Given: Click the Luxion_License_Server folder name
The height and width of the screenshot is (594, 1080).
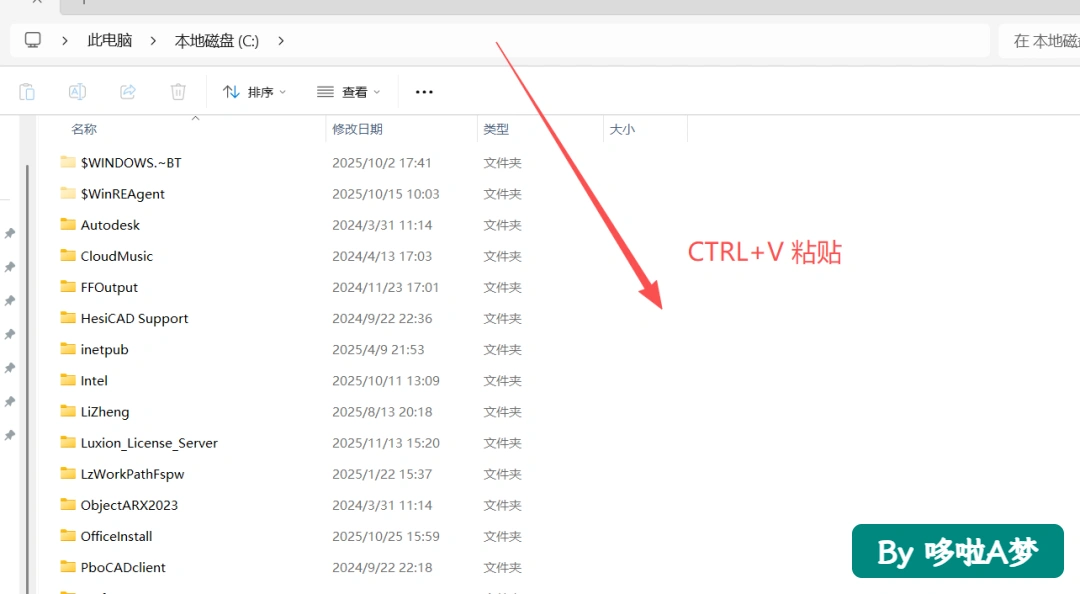Looking at the screenshot, I should pos(149,443).
